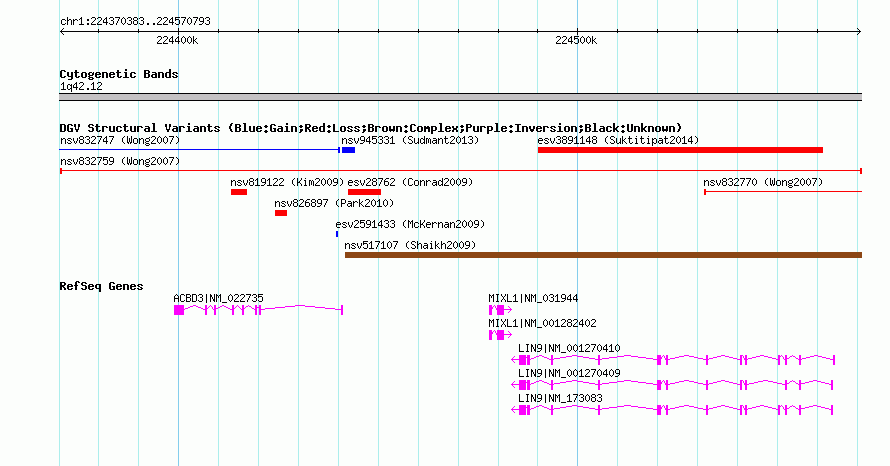Click the nsv832759 (Wong2007) label

[120, 161]
